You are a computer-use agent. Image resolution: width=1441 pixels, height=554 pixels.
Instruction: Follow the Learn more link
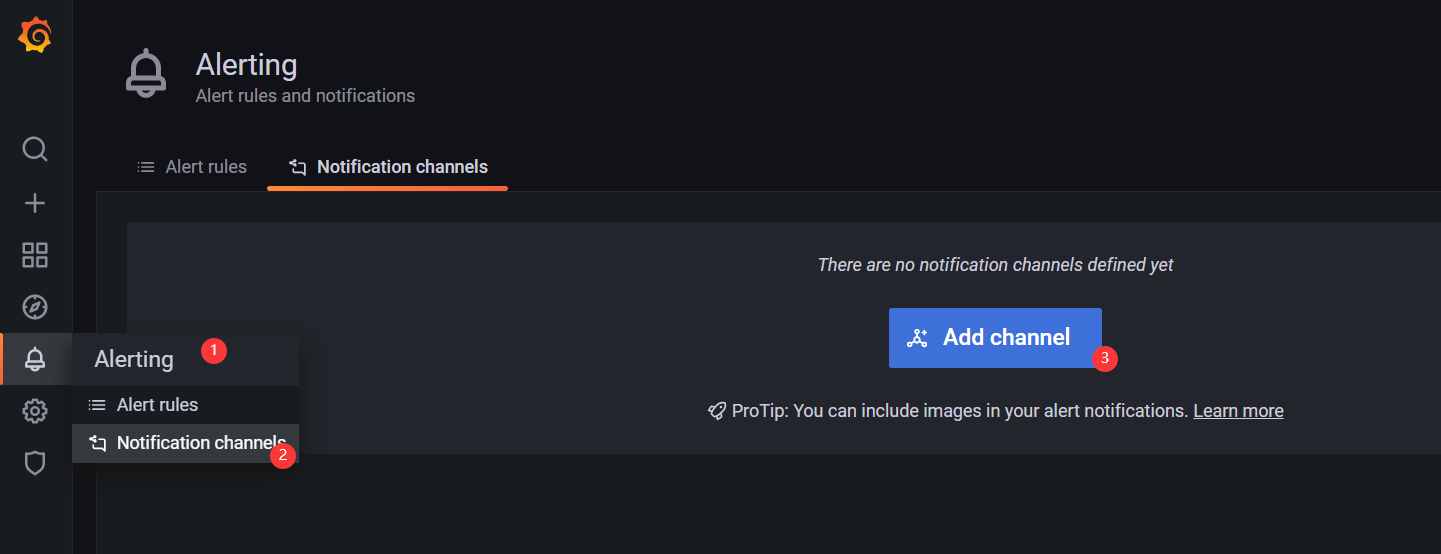[1238, 411]
